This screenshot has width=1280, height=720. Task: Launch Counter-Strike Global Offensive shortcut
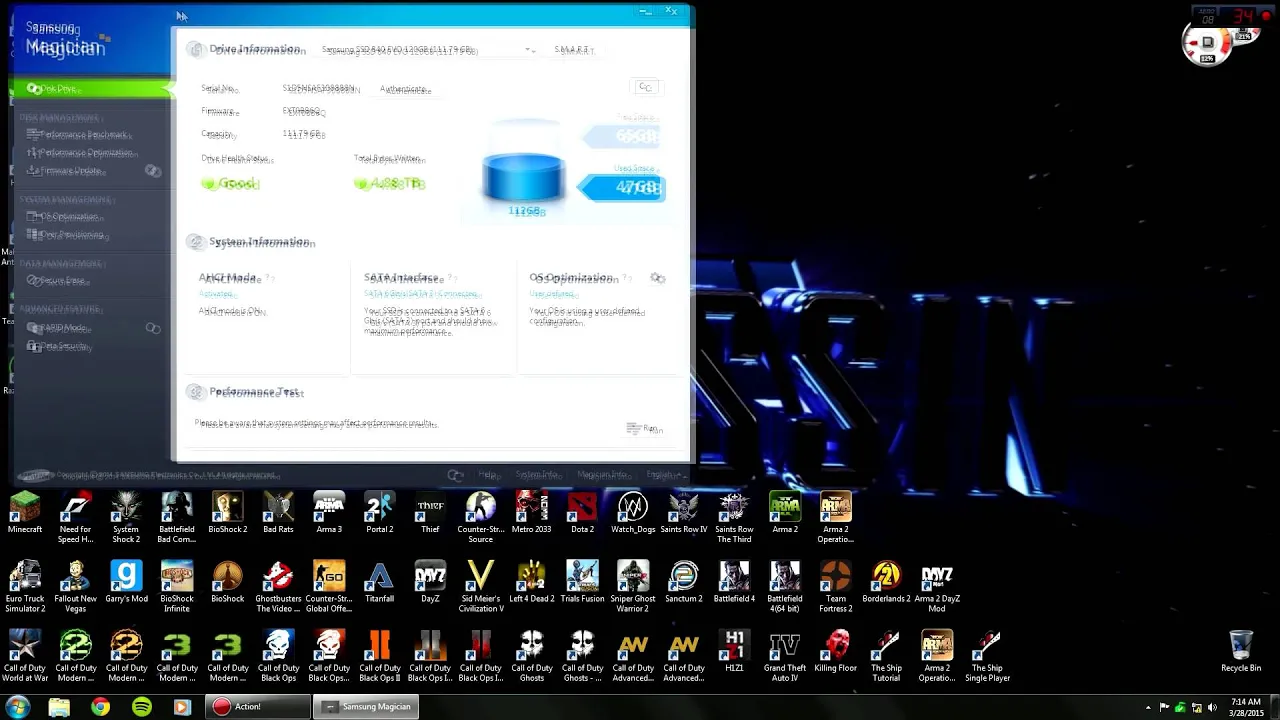click(x=329, y=587)
